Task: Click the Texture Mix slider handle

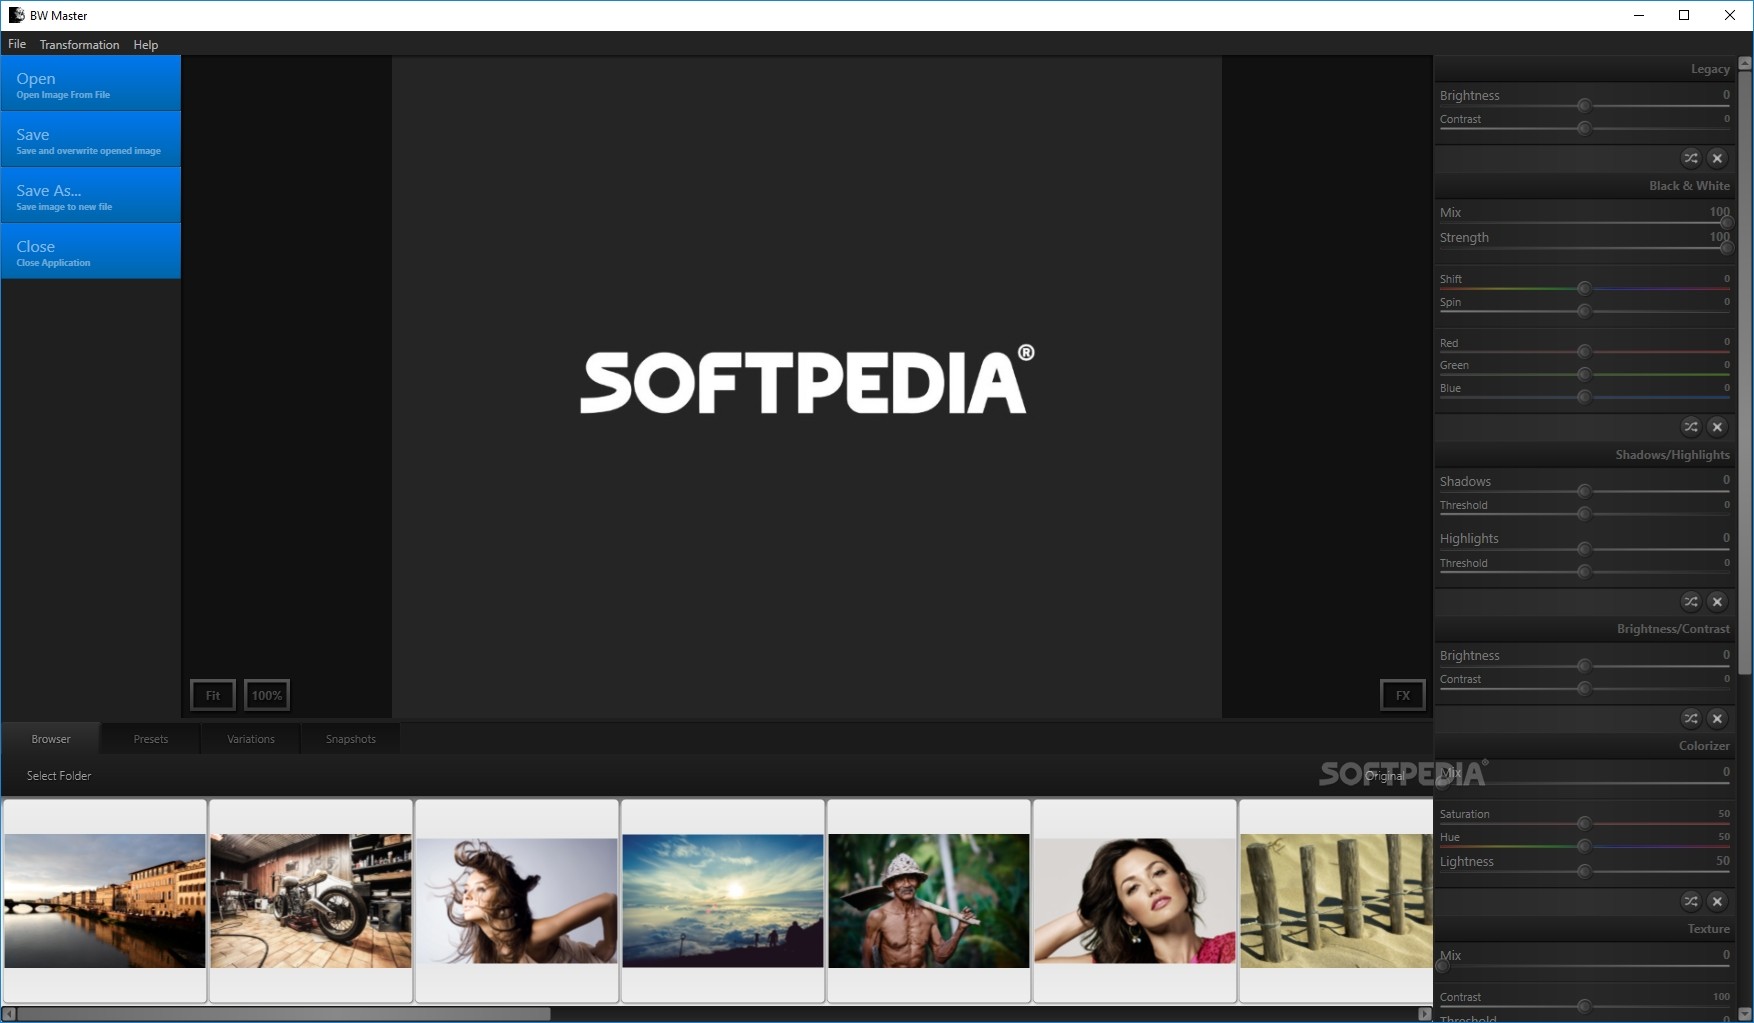Action: coord(1442,965)
